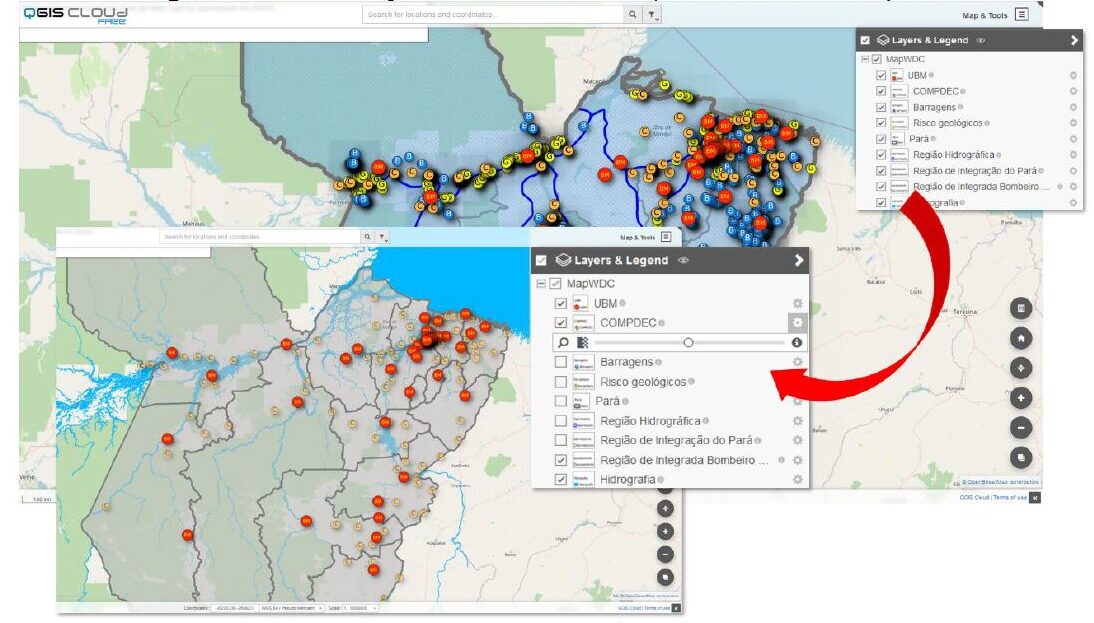Open COMPDEC layer settings gear in enlarged panel
The image size is (1094, 623).
[x=797, y=322]
